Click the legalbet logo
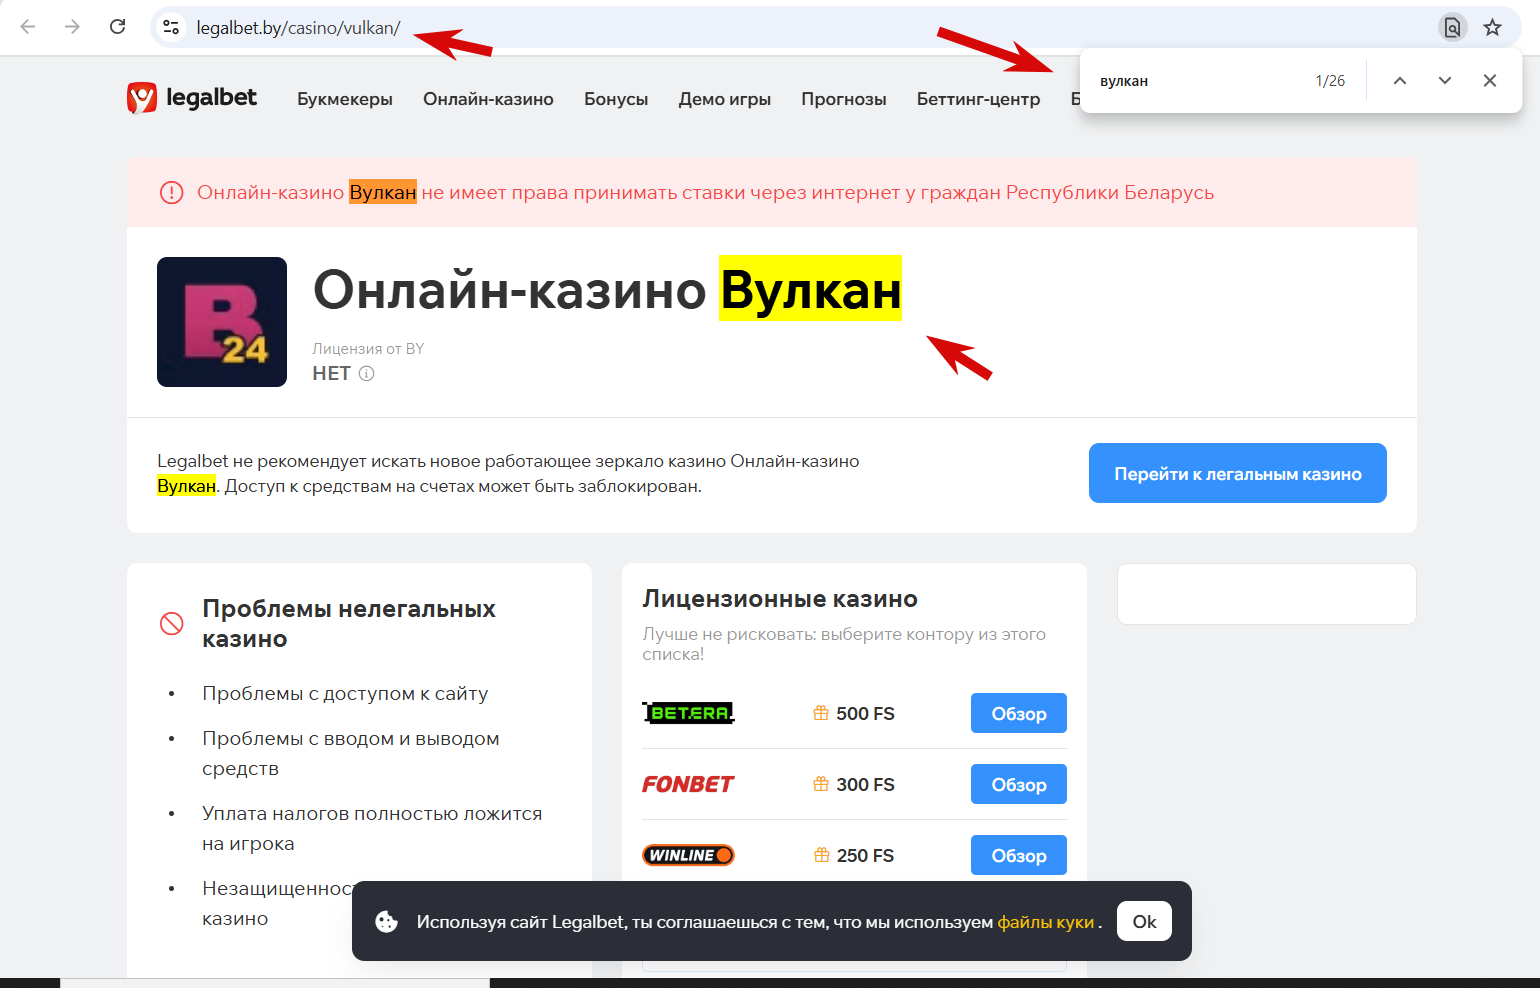The image size is (1540, 988). click(x=192, y=98)
